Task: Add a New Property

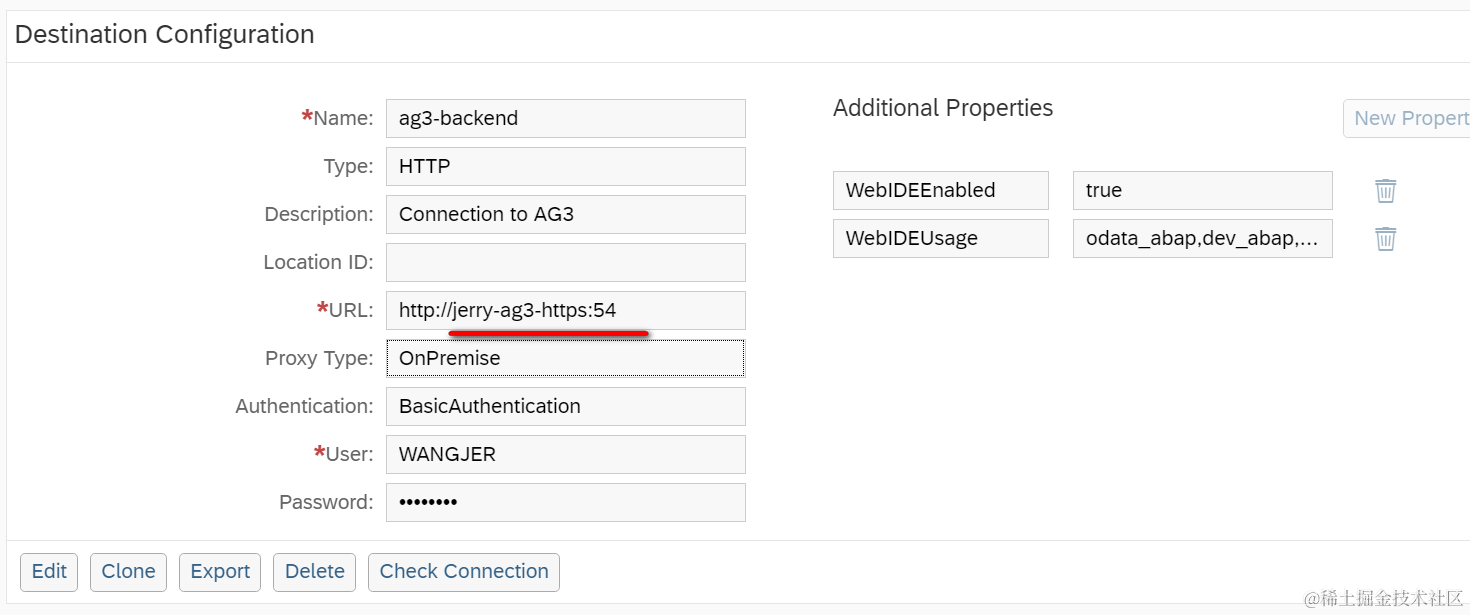Action: point(1408,118)
